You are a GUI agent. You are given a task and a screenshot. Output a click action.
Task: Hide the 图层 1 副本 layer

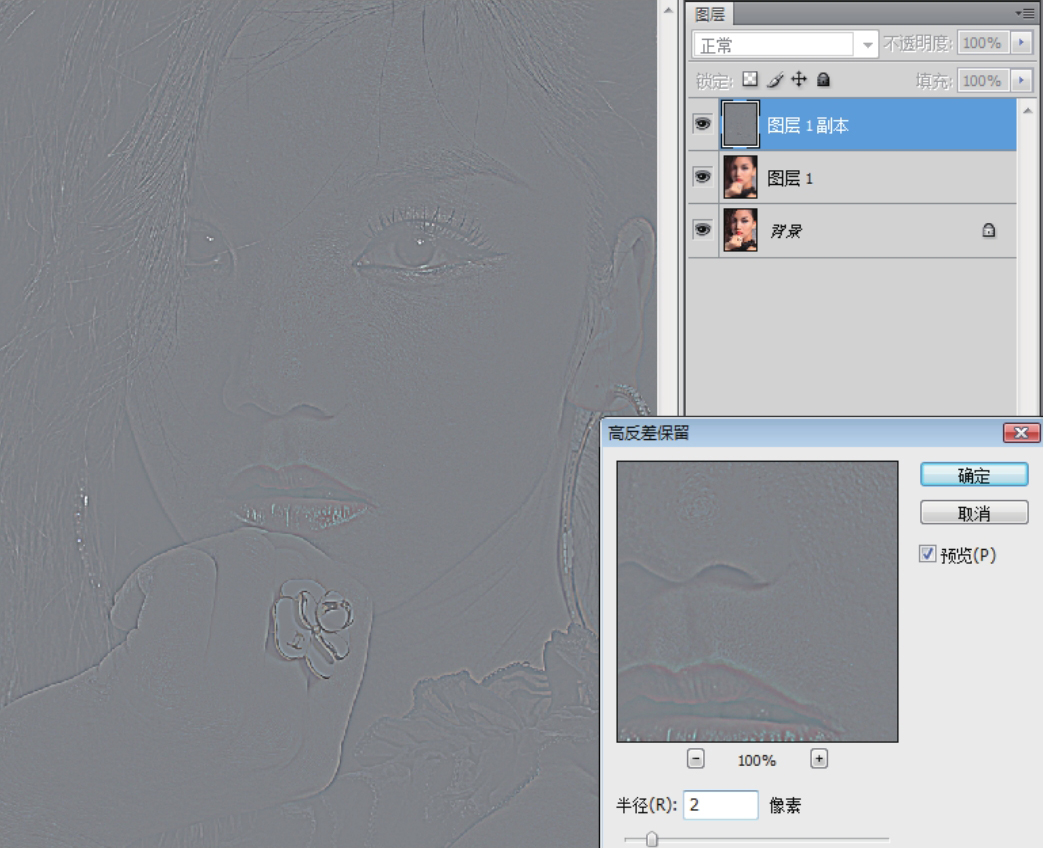coord(702,125)
